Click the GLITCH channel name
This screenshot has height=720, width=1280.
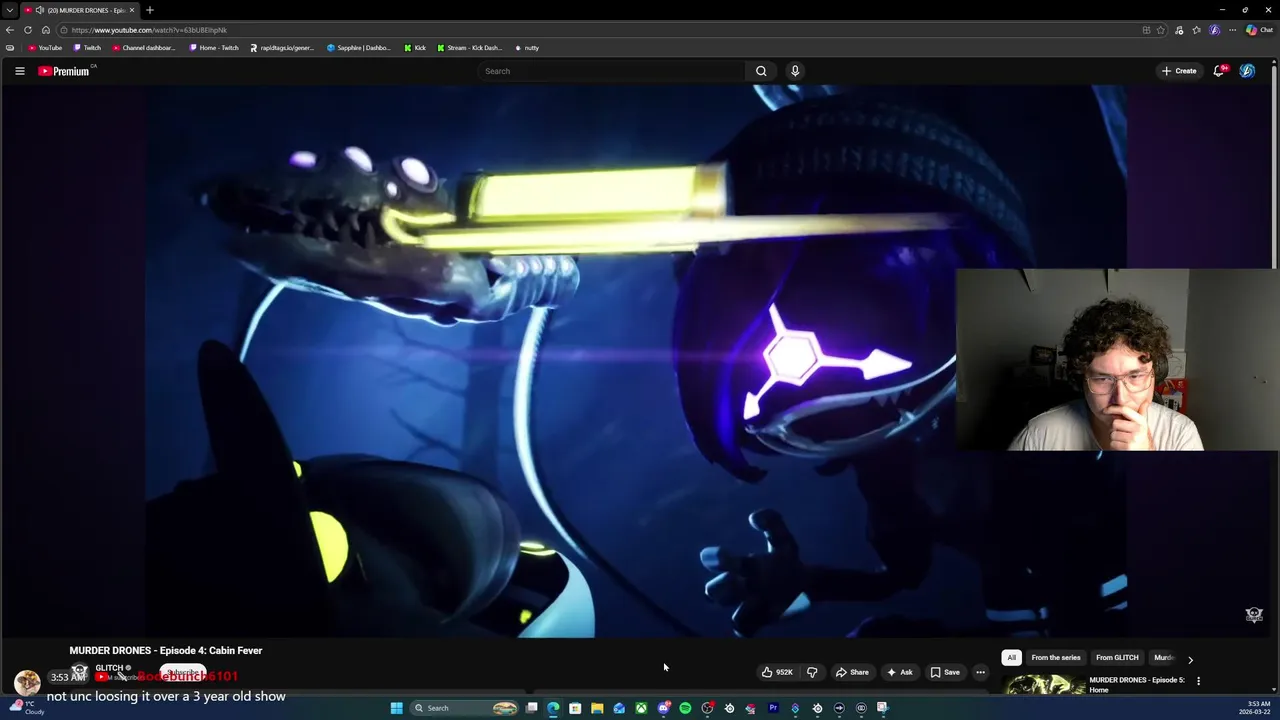pos(110,668)
